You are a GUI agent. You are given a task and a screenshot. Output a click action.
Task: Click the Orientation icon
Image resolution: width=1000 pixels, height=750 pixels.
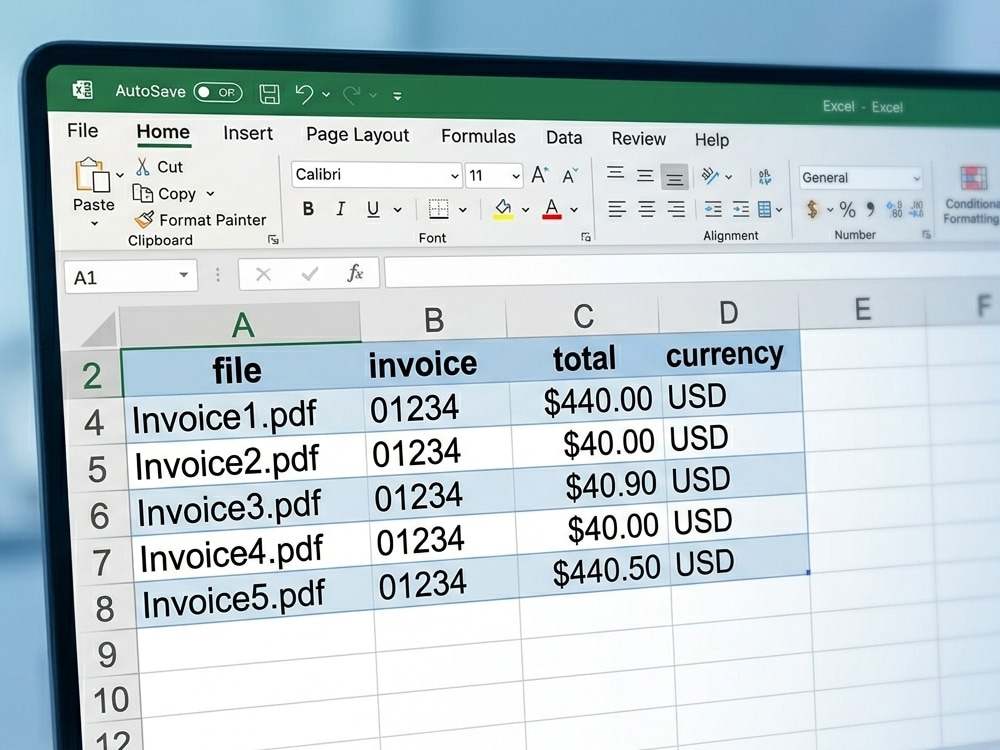click(x=710, y=176)
